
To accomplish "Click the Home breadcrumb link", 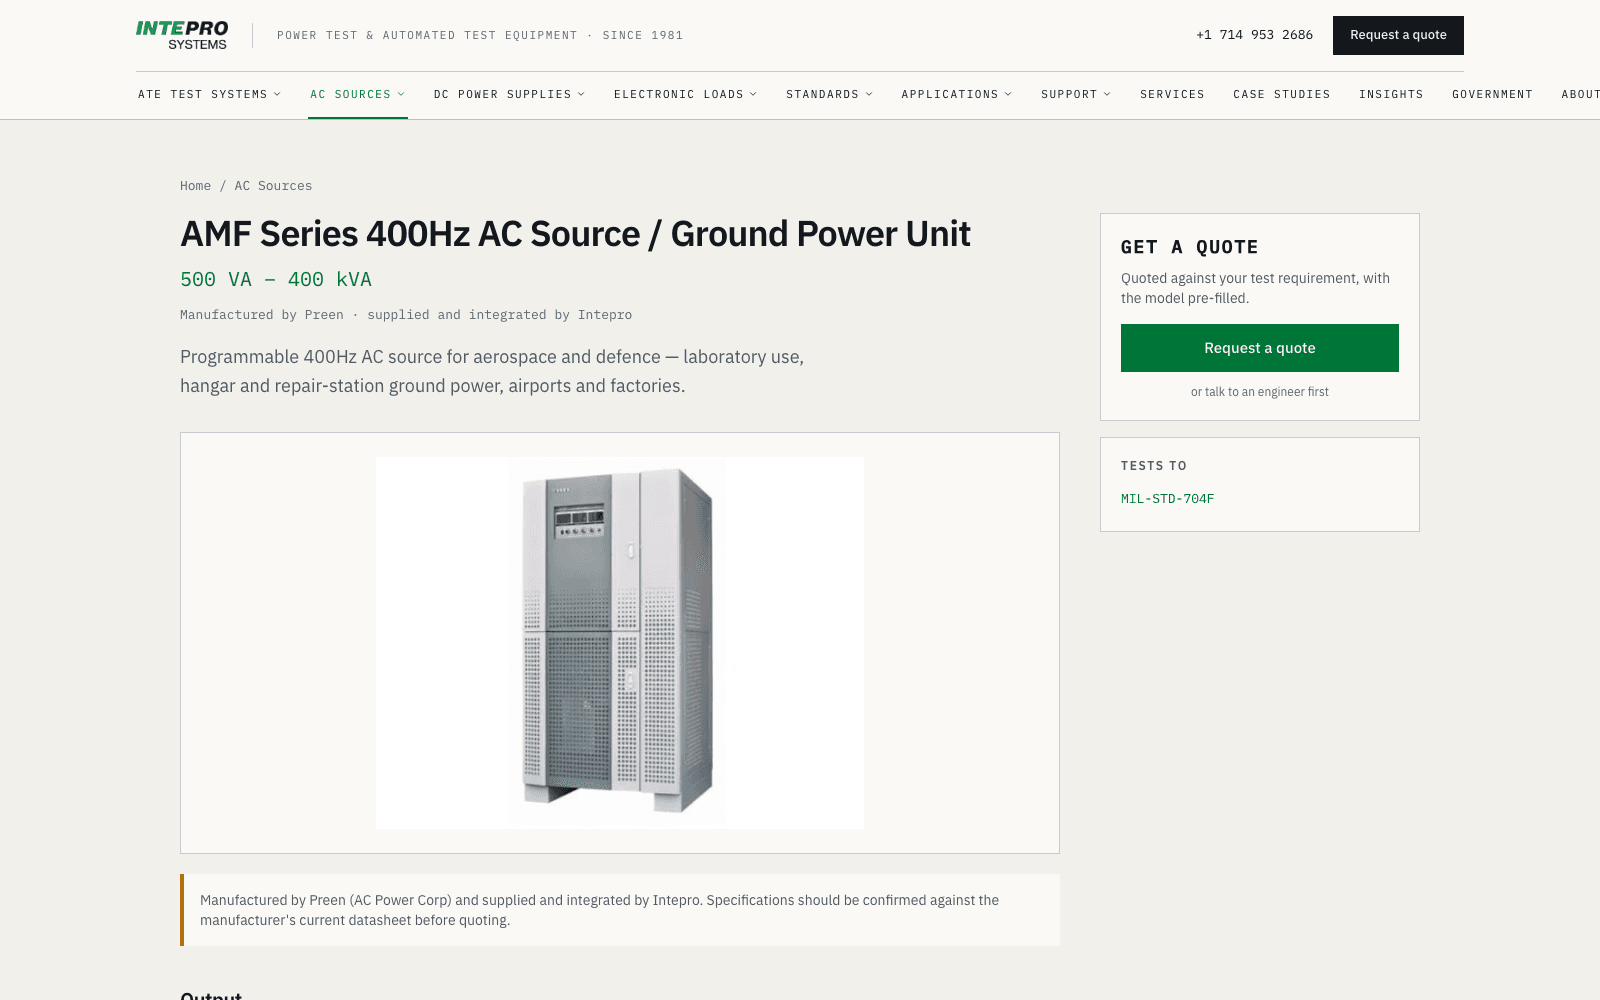I will tap(195, 186).
